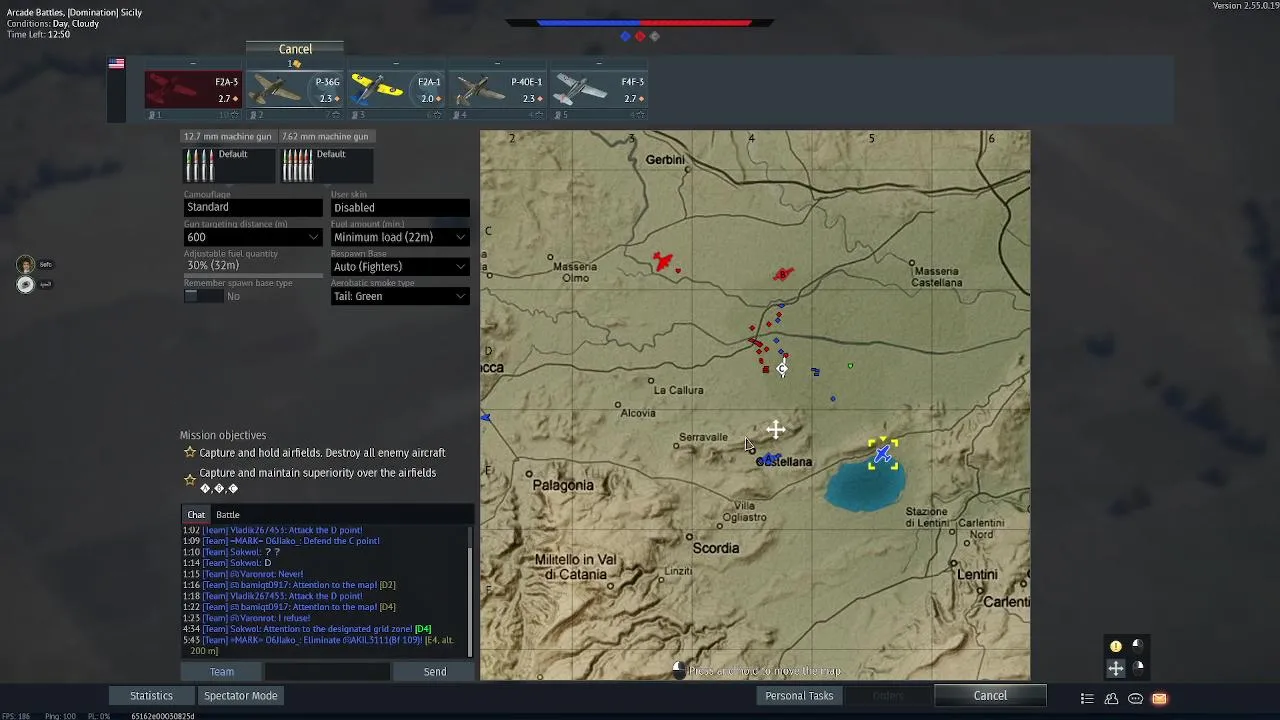Viewport: 1280px width, 720px height.
Task: Select the highlighted blue spawn airfield icon
Action: coord(882,455)
